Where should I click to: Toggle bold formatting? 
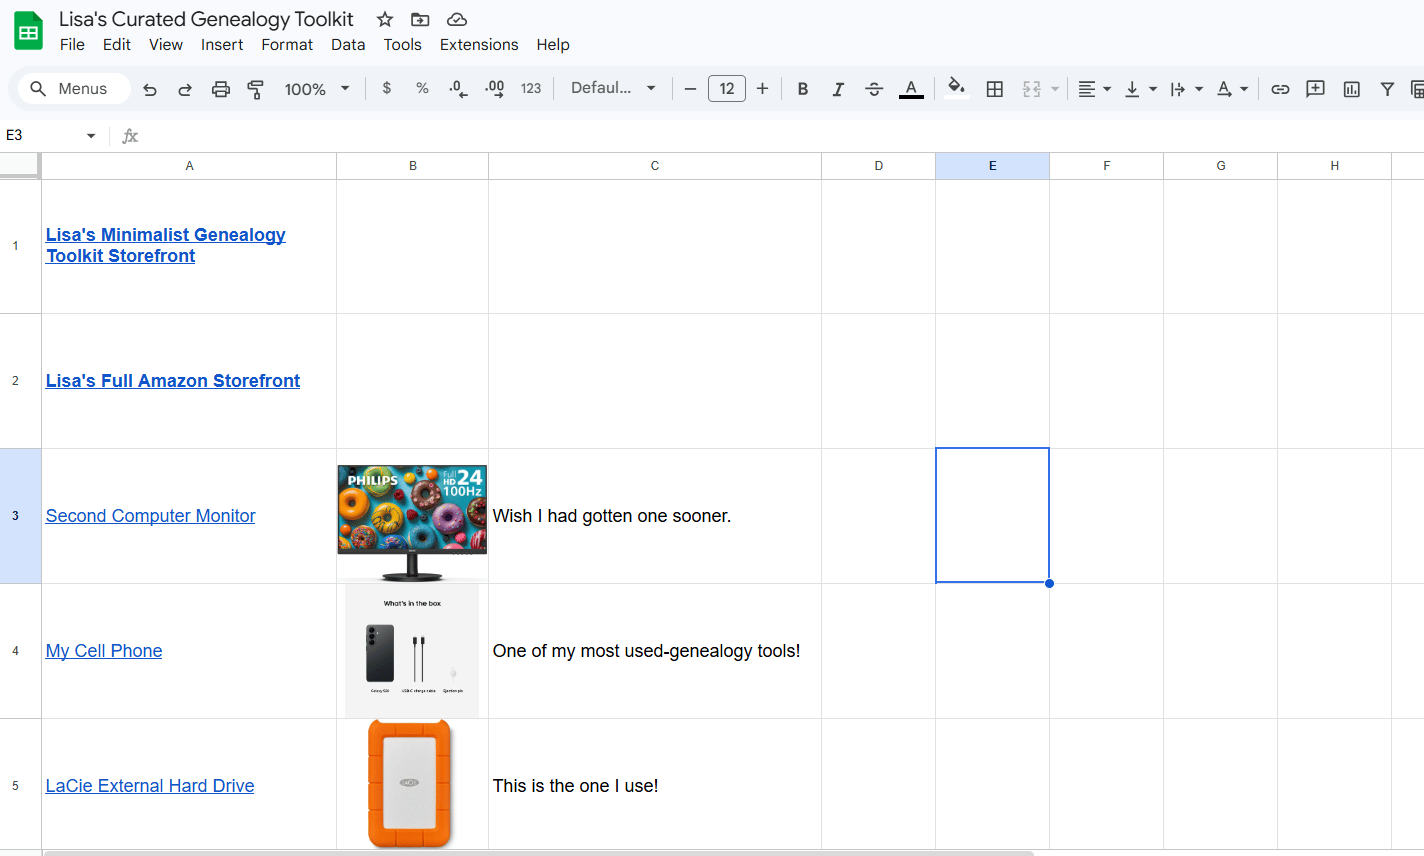802,89
